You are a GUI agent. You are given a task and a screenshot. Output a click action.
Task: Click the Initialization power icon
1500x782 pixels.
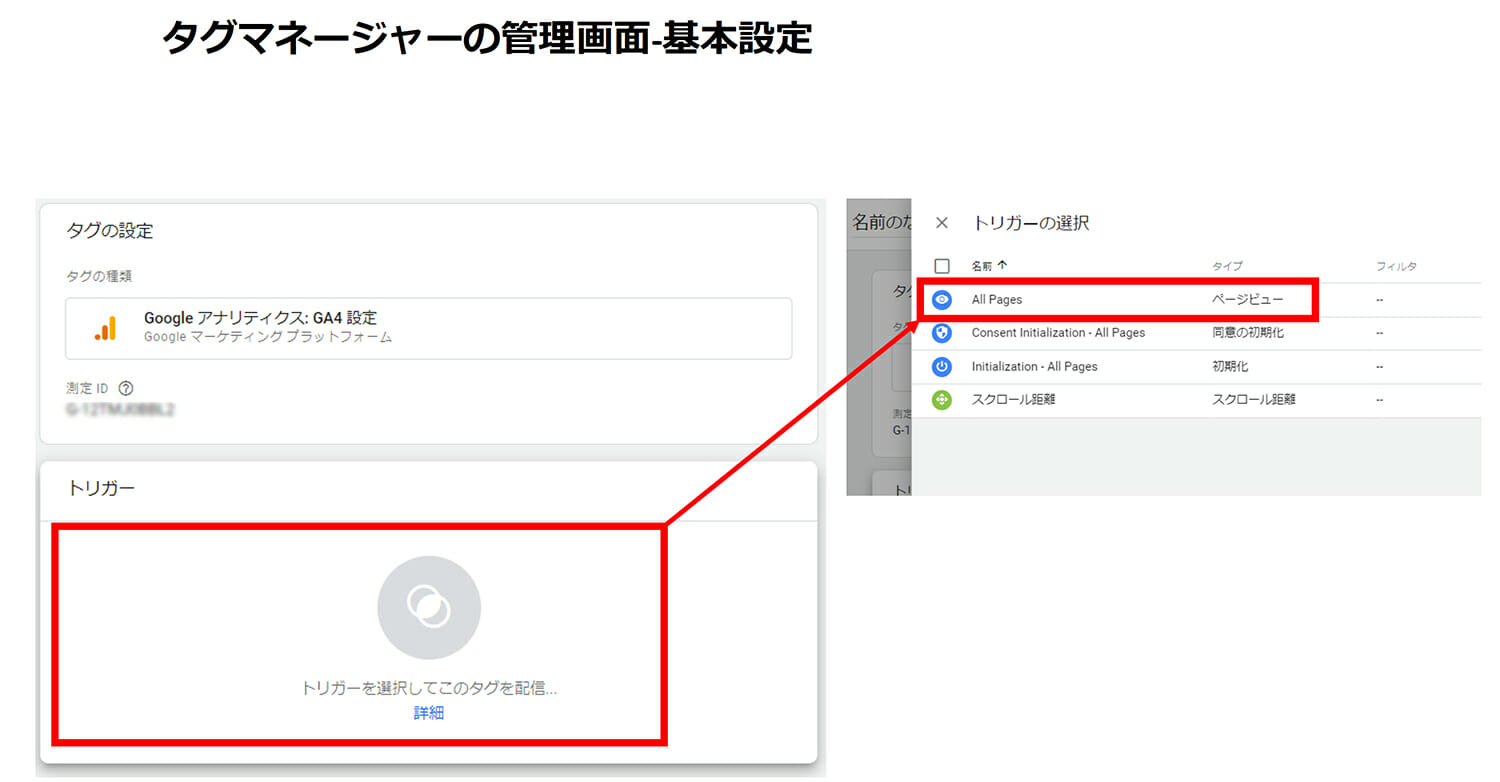pos(941,367)
